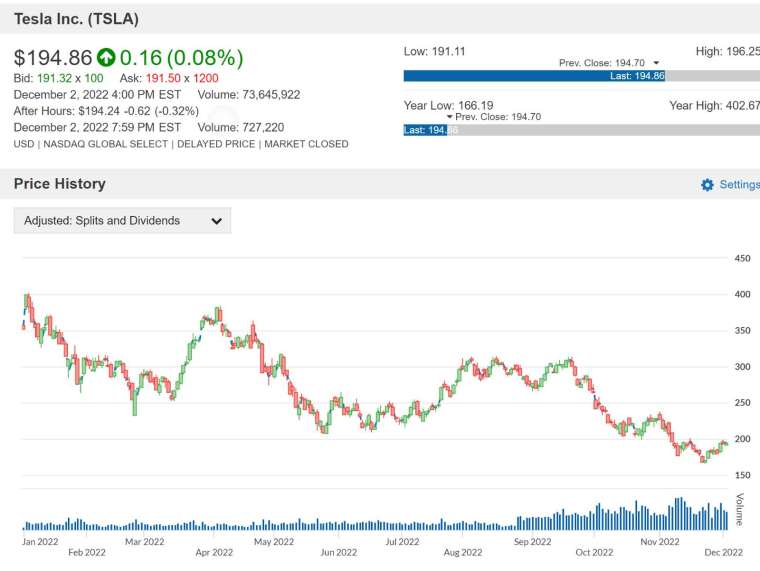Click the Aug 2022 axis label
760x571 pixels.
(463, 553)
